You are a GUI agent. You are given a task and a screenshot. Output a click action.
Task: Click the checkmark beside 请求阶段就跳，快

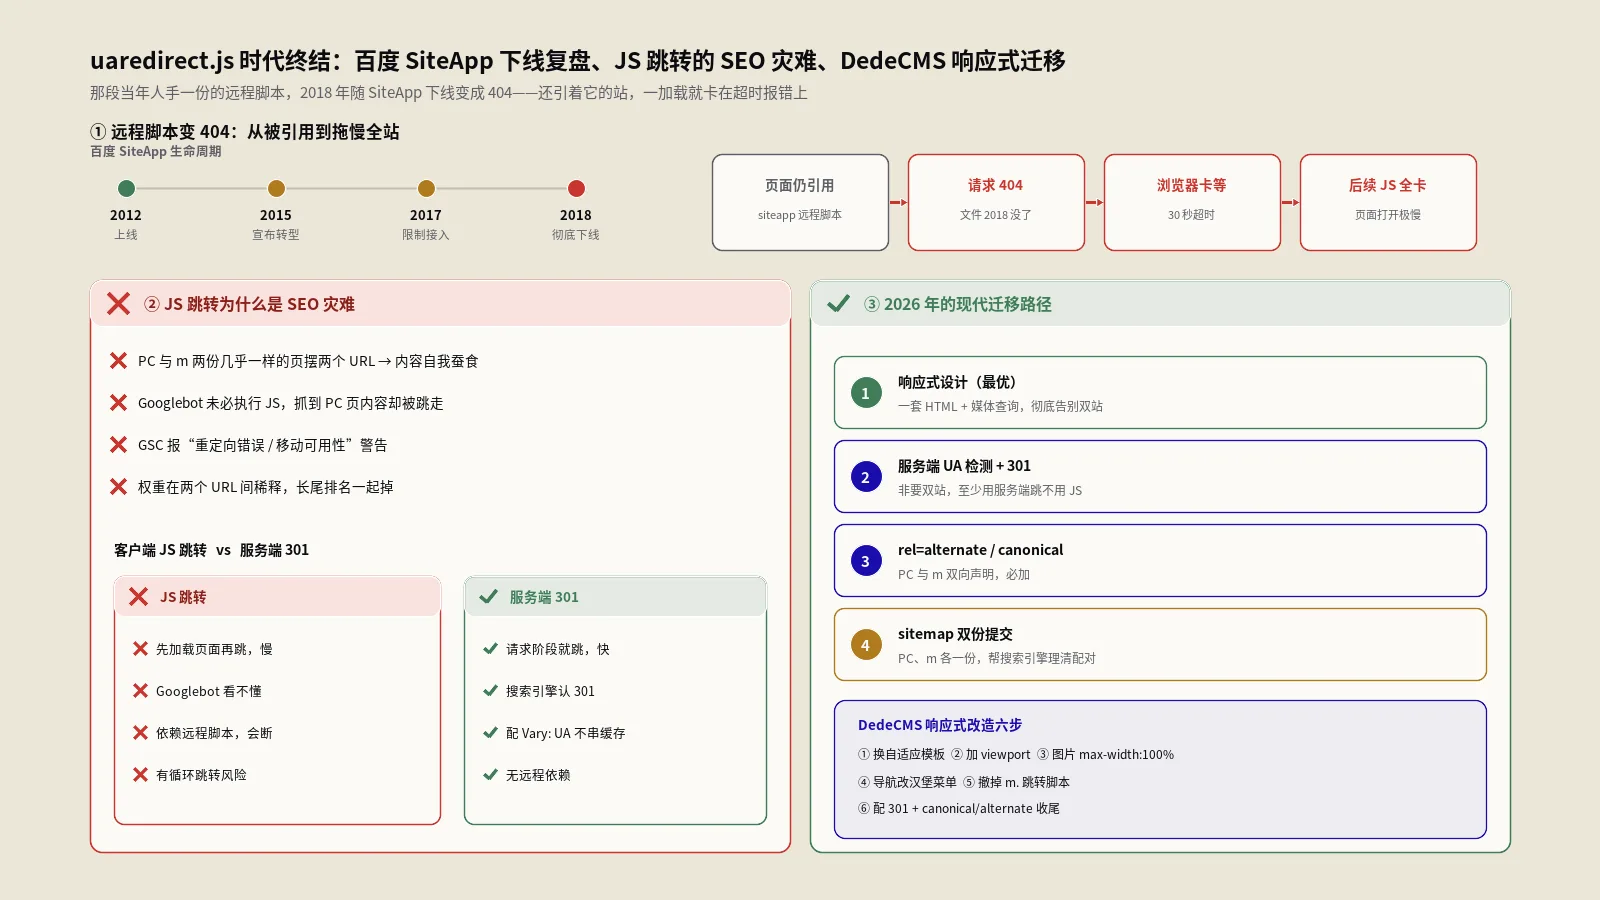coord(490,649)
